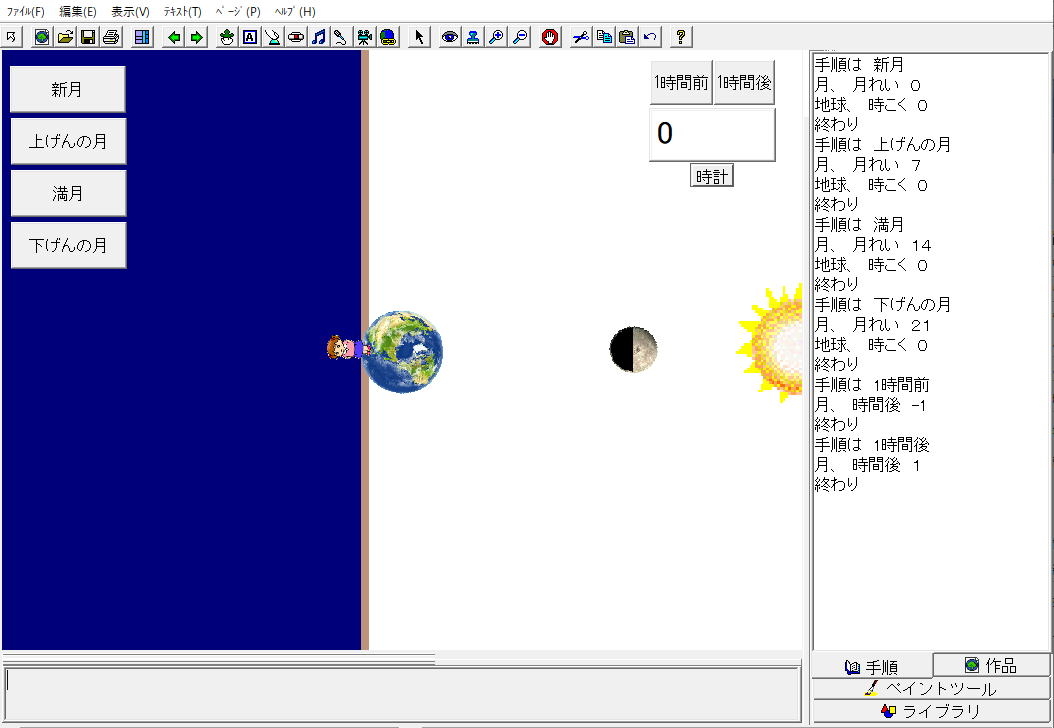Image resolution: width=1054 pixels, height=728 pixels.
Task: Toggle the eye view icon in toolbar
Action: [450, 37]
